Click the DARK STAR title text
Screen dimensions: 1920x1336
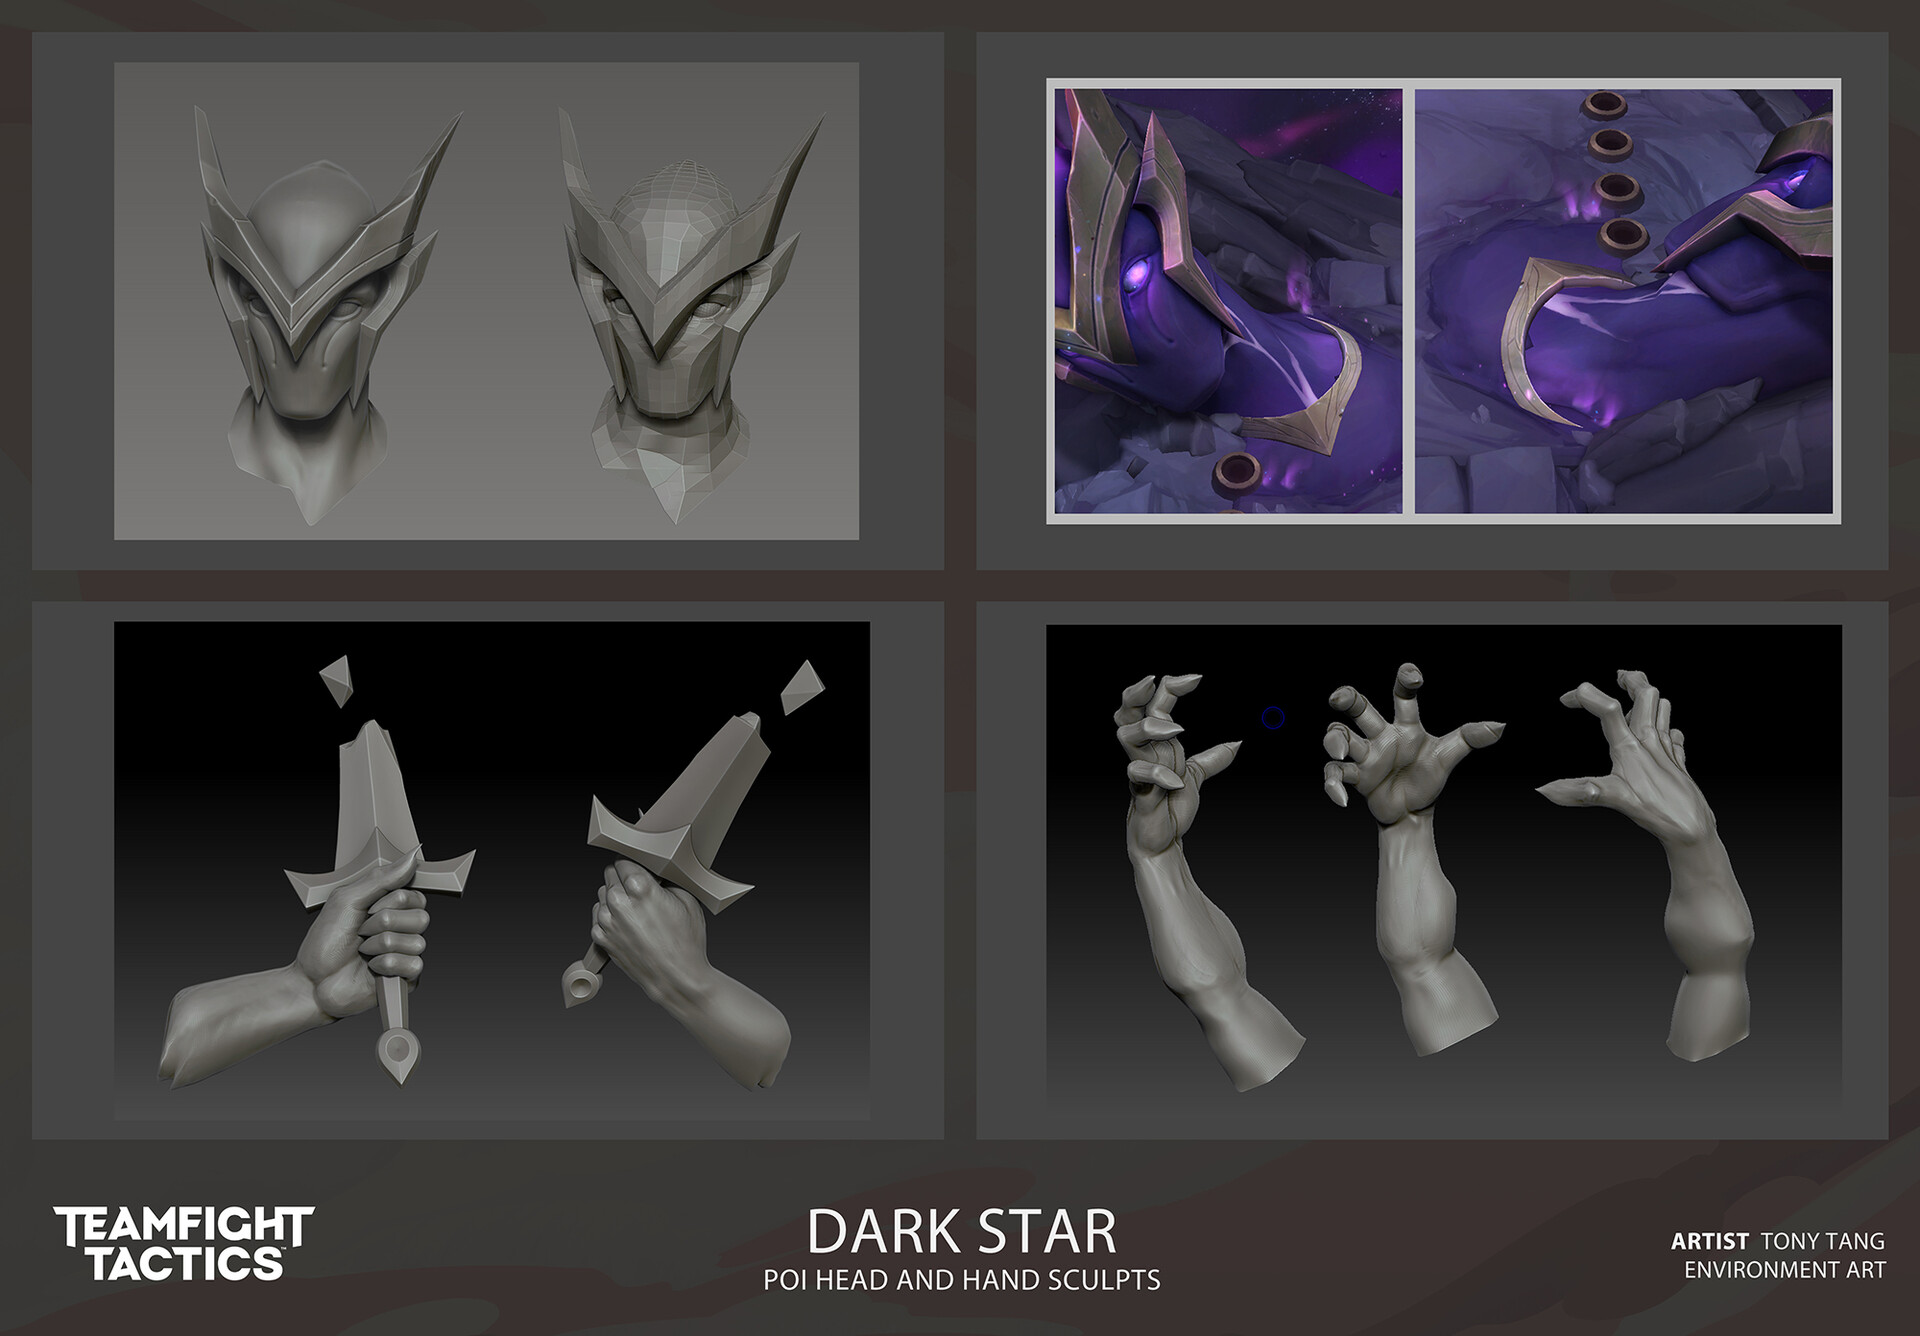[x=962, y=1232]
